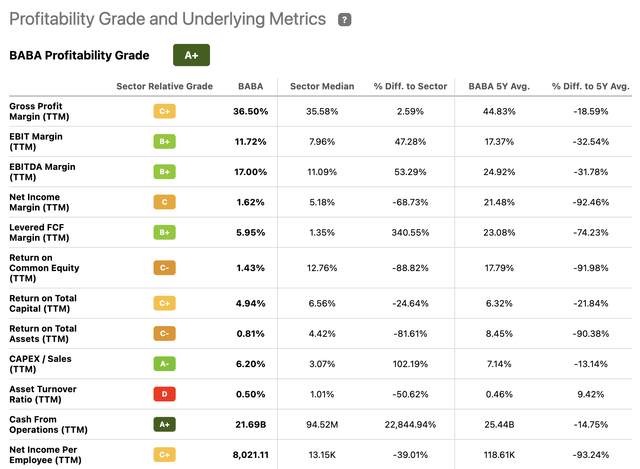Click the B+ grade badge for EBIT Margin
This screenshot has width=640, height=469.
[165, 142]
